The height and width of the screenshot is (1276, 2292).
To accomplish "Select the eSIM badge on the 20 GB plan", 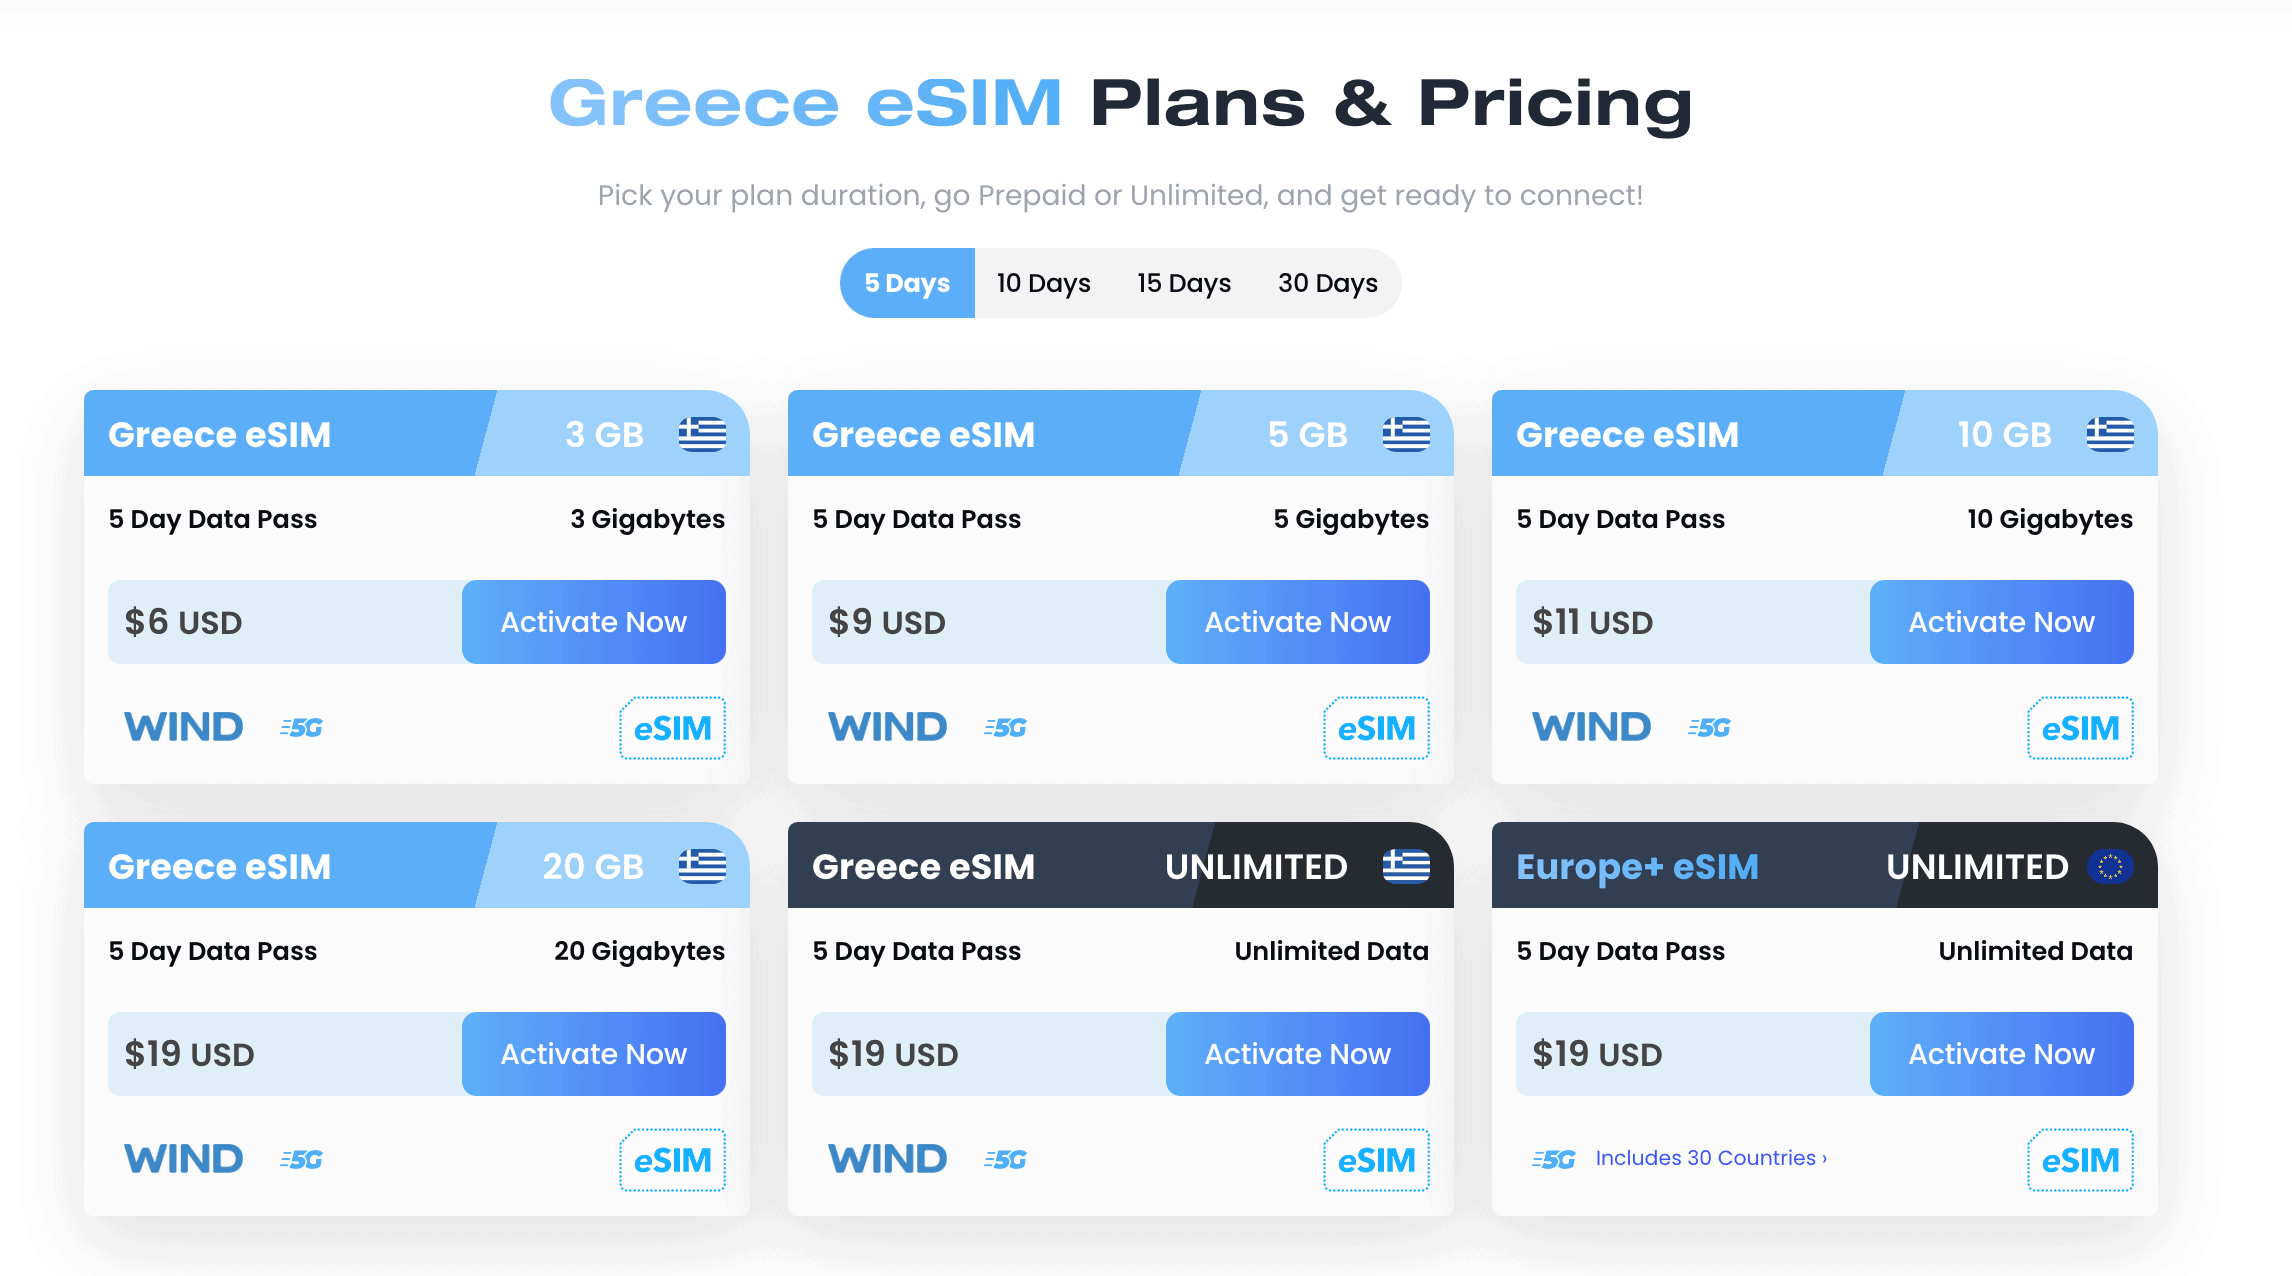I will click(x=672, y=1160).
